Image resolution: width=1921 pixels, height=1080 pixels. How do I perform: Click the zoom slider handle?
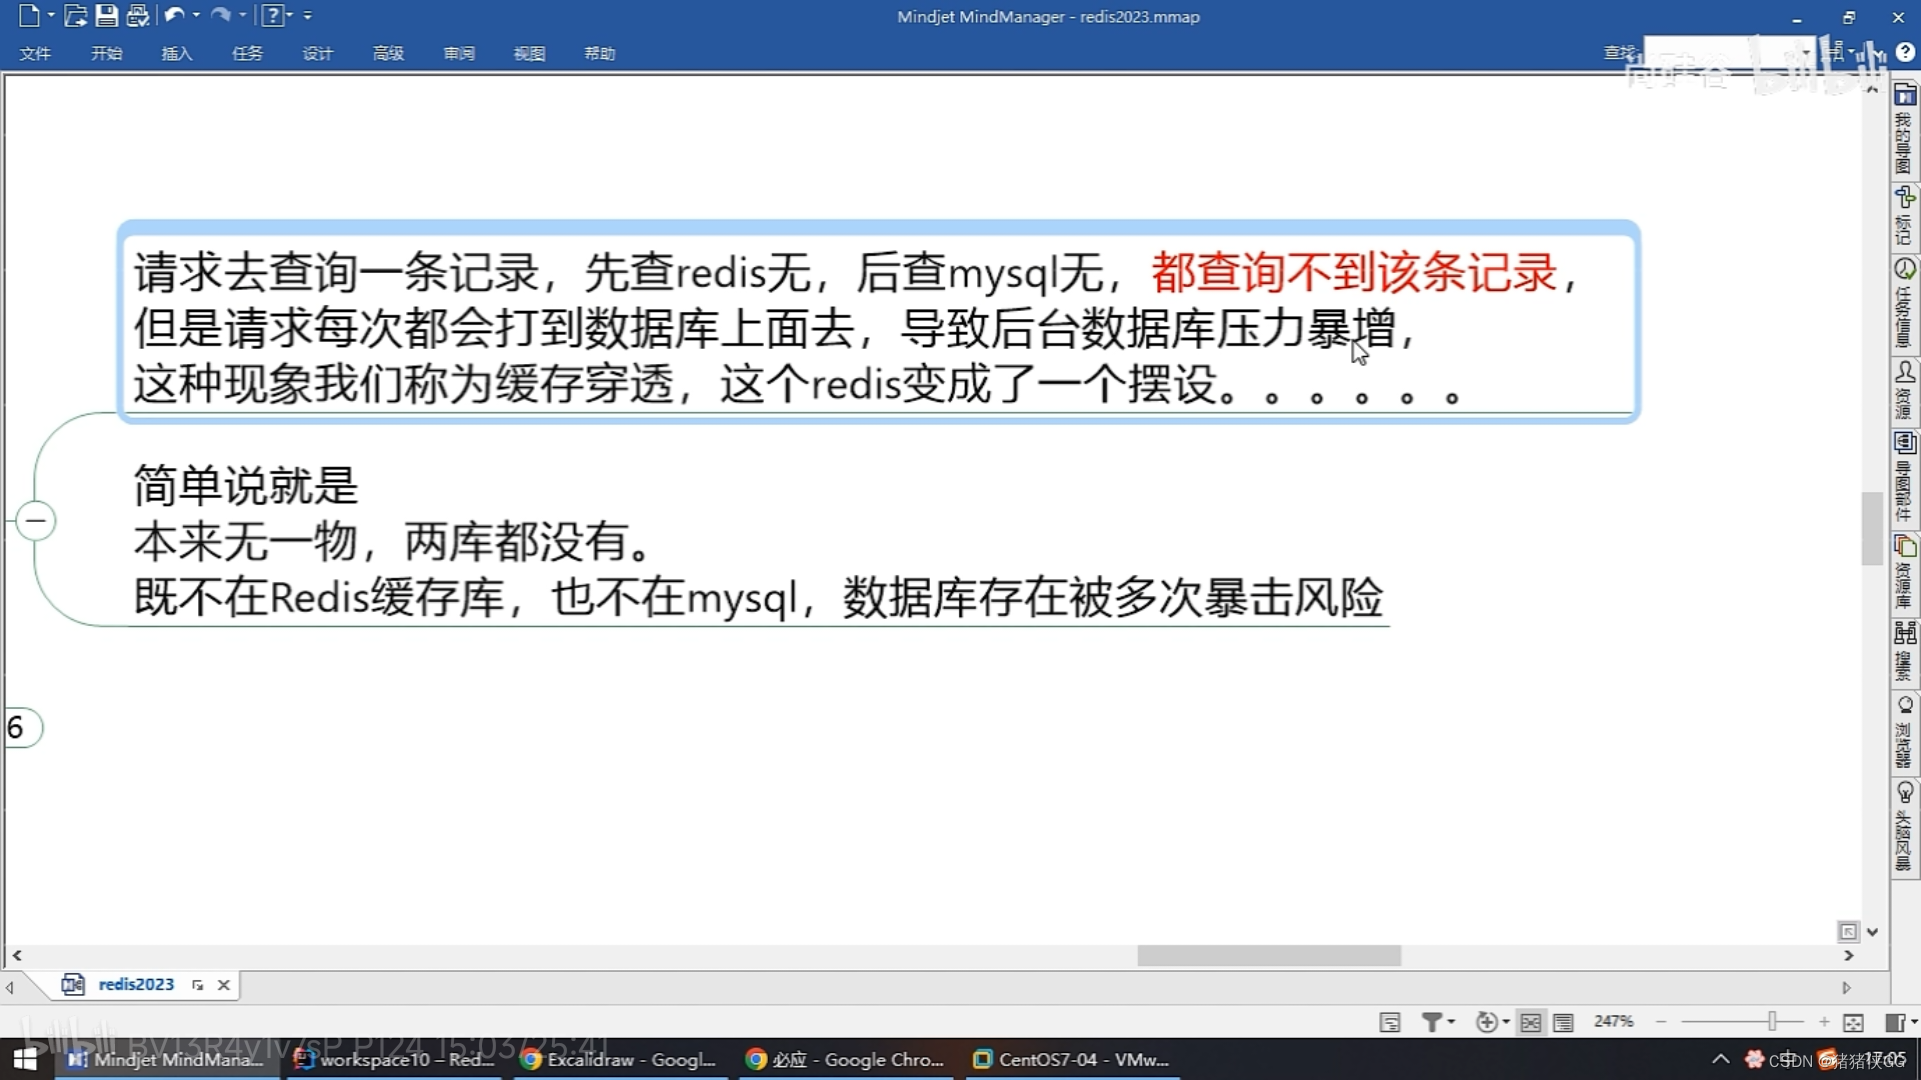pyautogui.click(x=1772, y=1021)
